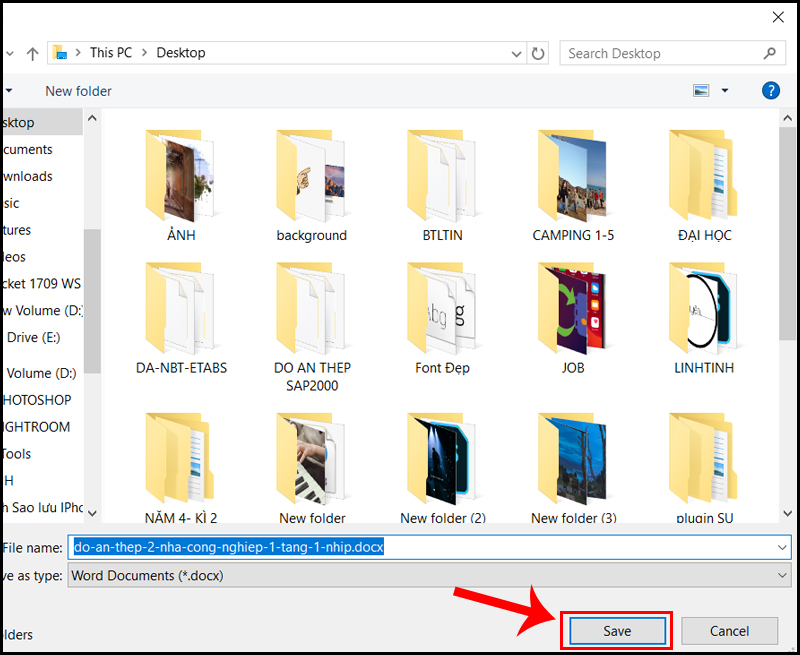Open help via the question mark icon

point(770,90)
